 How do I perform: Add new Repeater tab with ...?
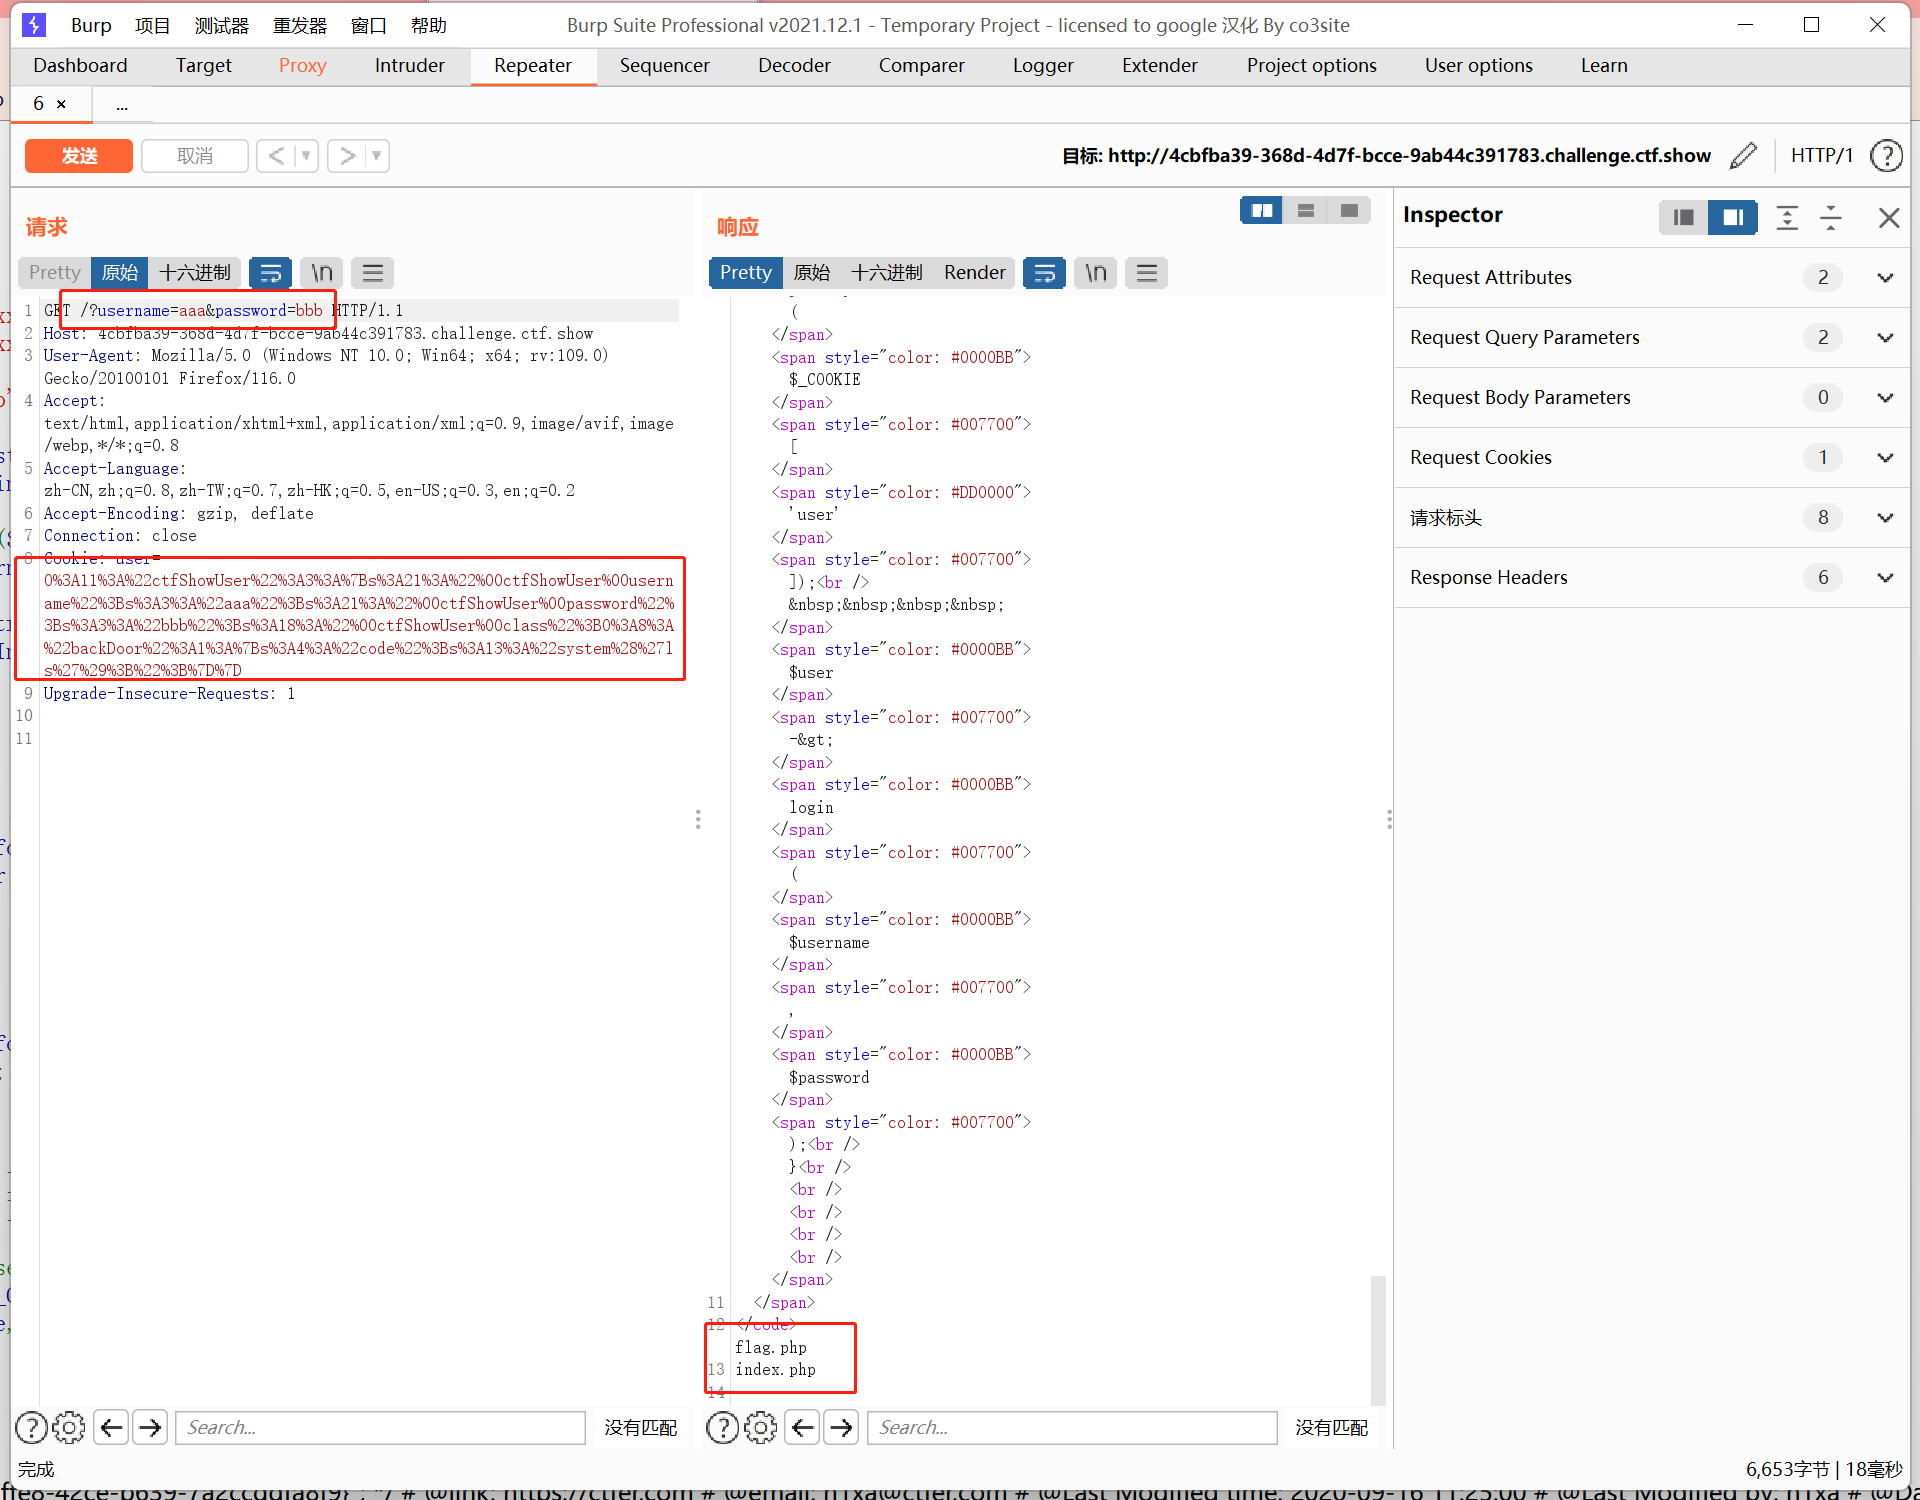pos(122,104)
